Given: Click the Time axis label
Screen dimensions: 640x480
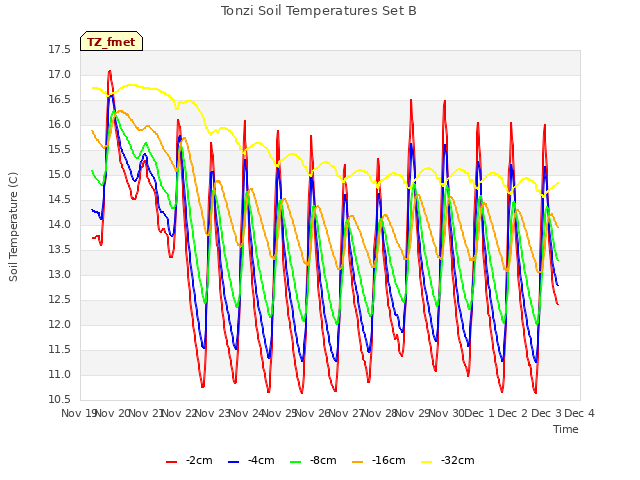Looking at the screenshot, I should click(566, 429).
